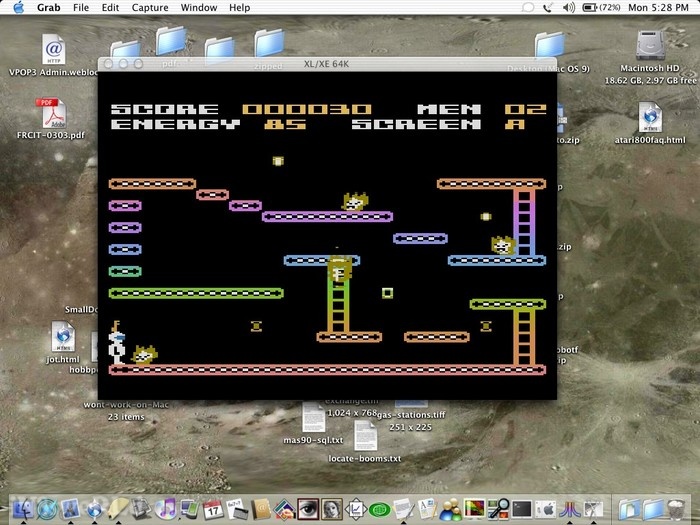Select the locate-booms.txt file icon
Screen dimensions: 700x525
365,436
